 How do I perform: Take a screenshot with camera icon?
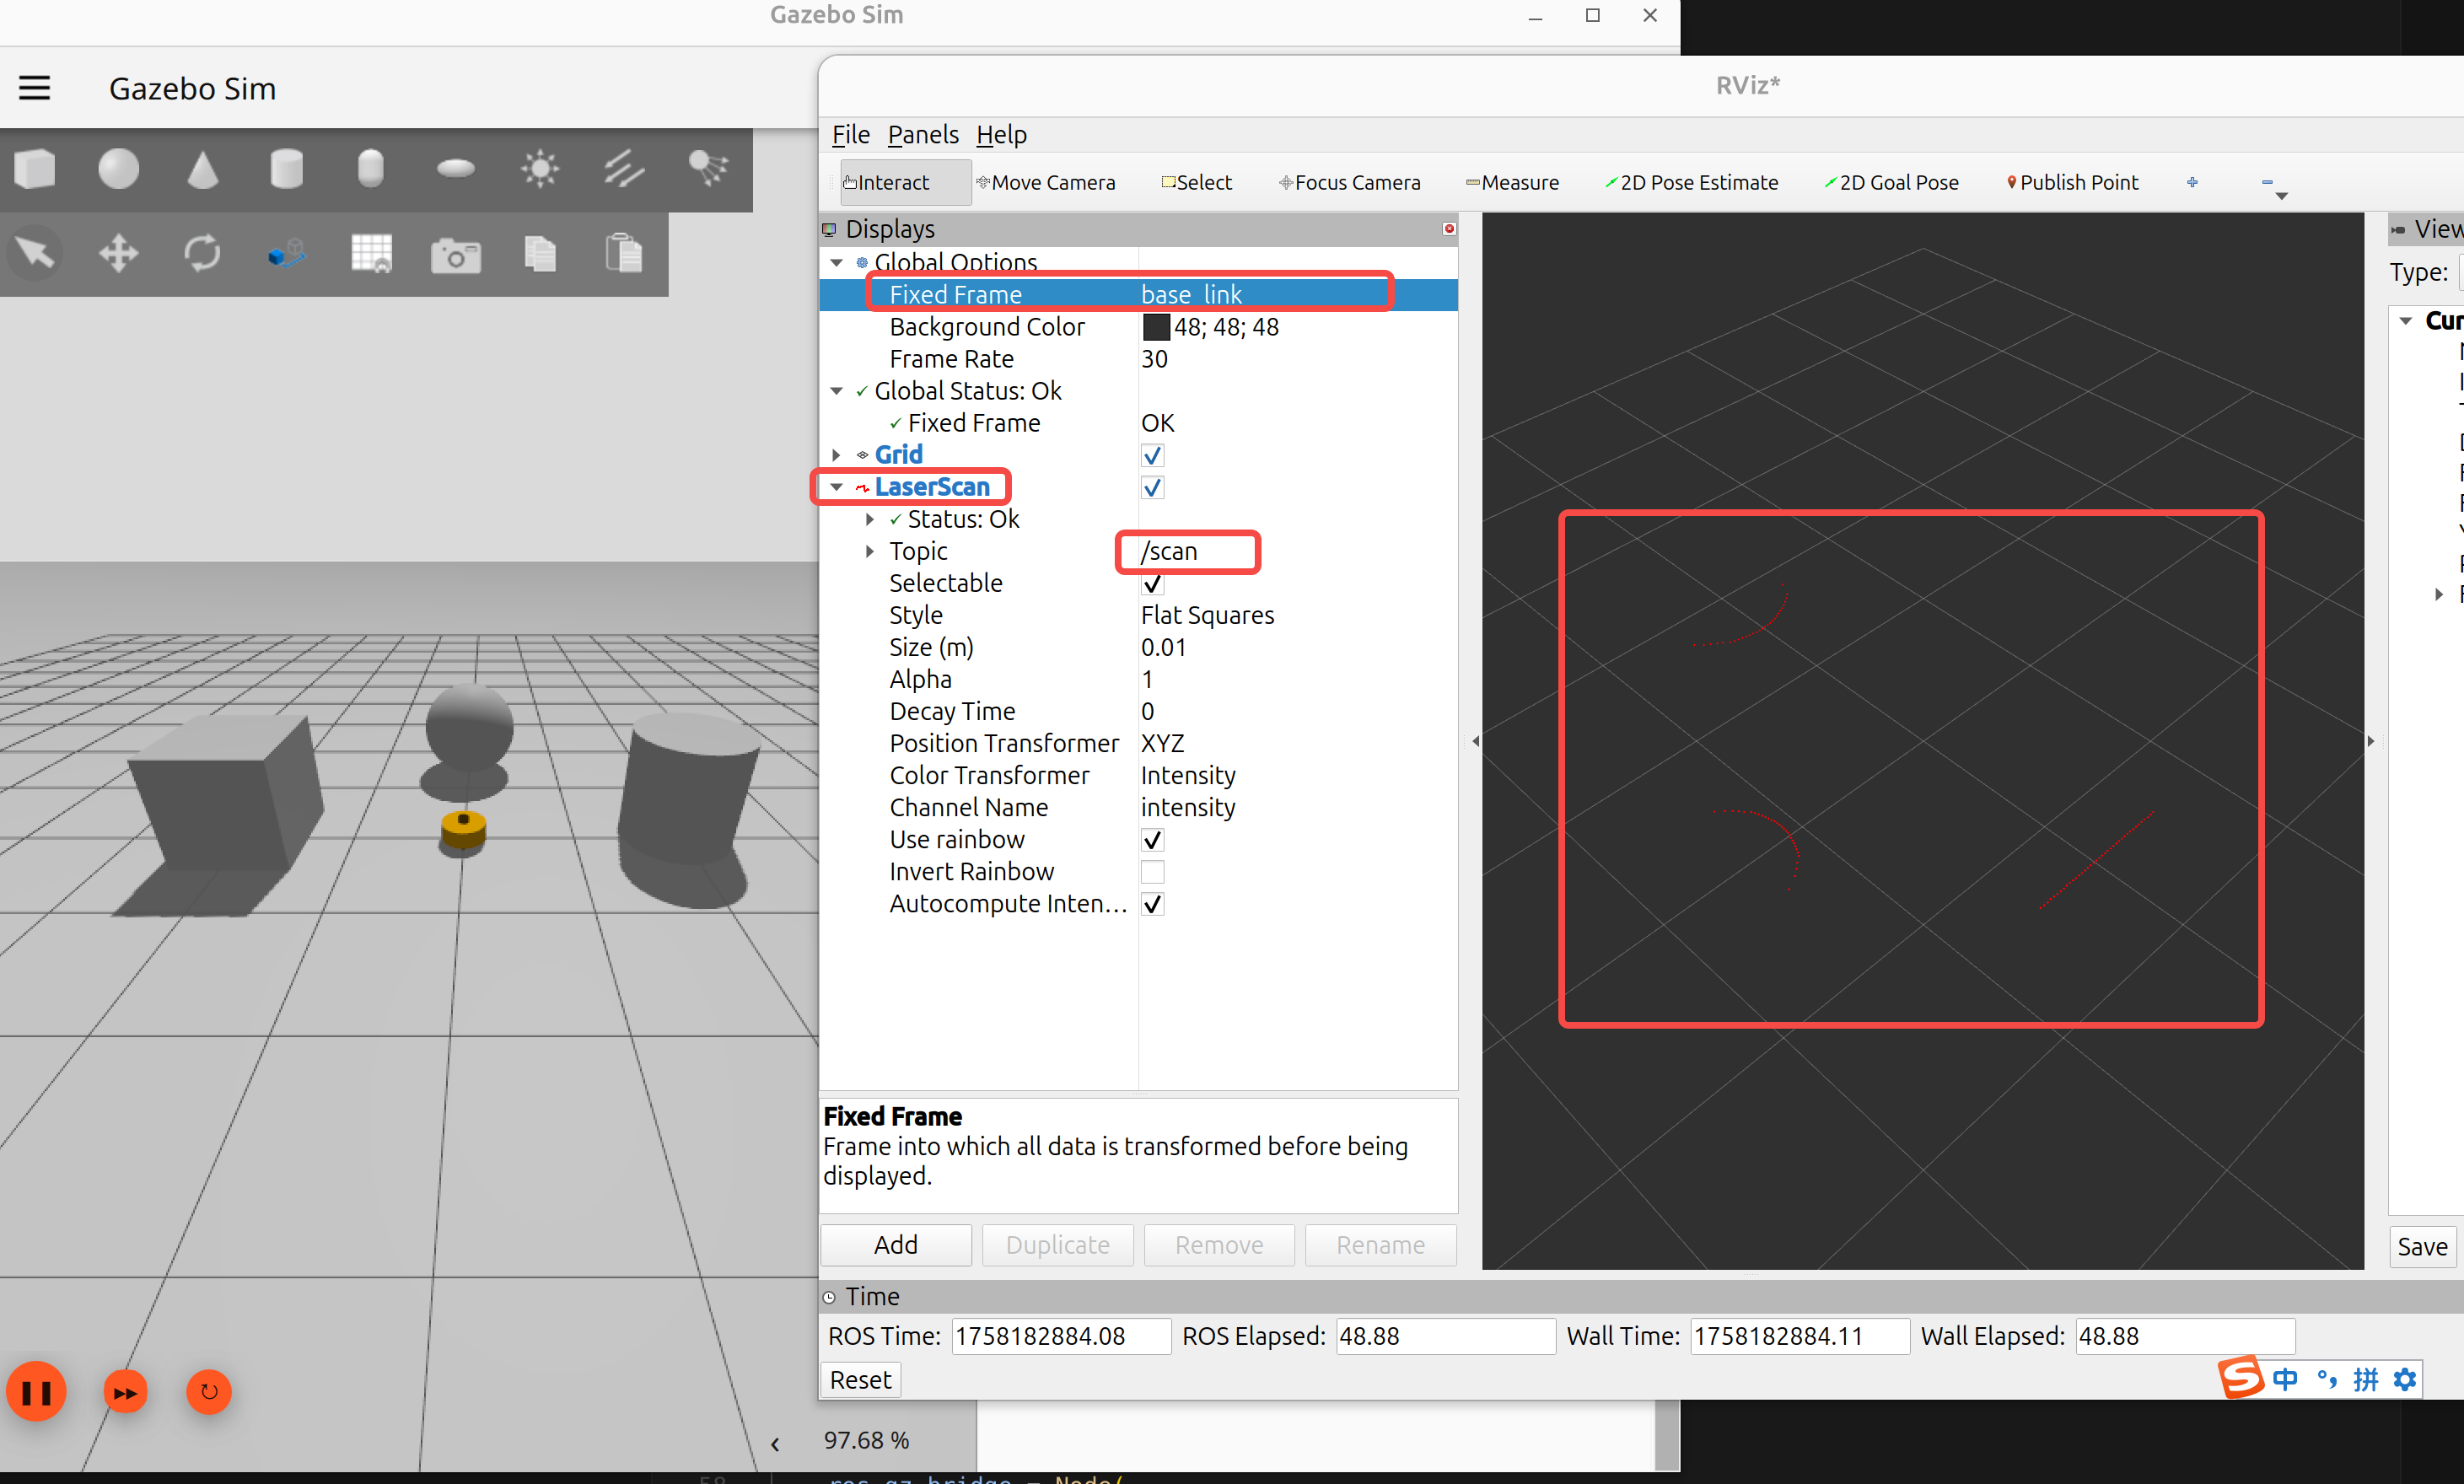455,255
